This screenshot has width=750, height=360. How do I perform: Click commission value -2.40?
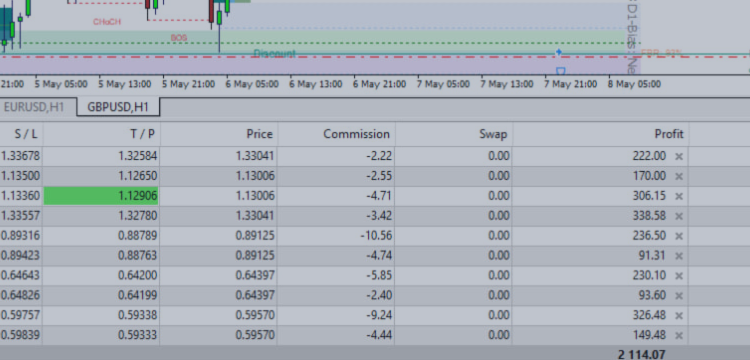379,296
